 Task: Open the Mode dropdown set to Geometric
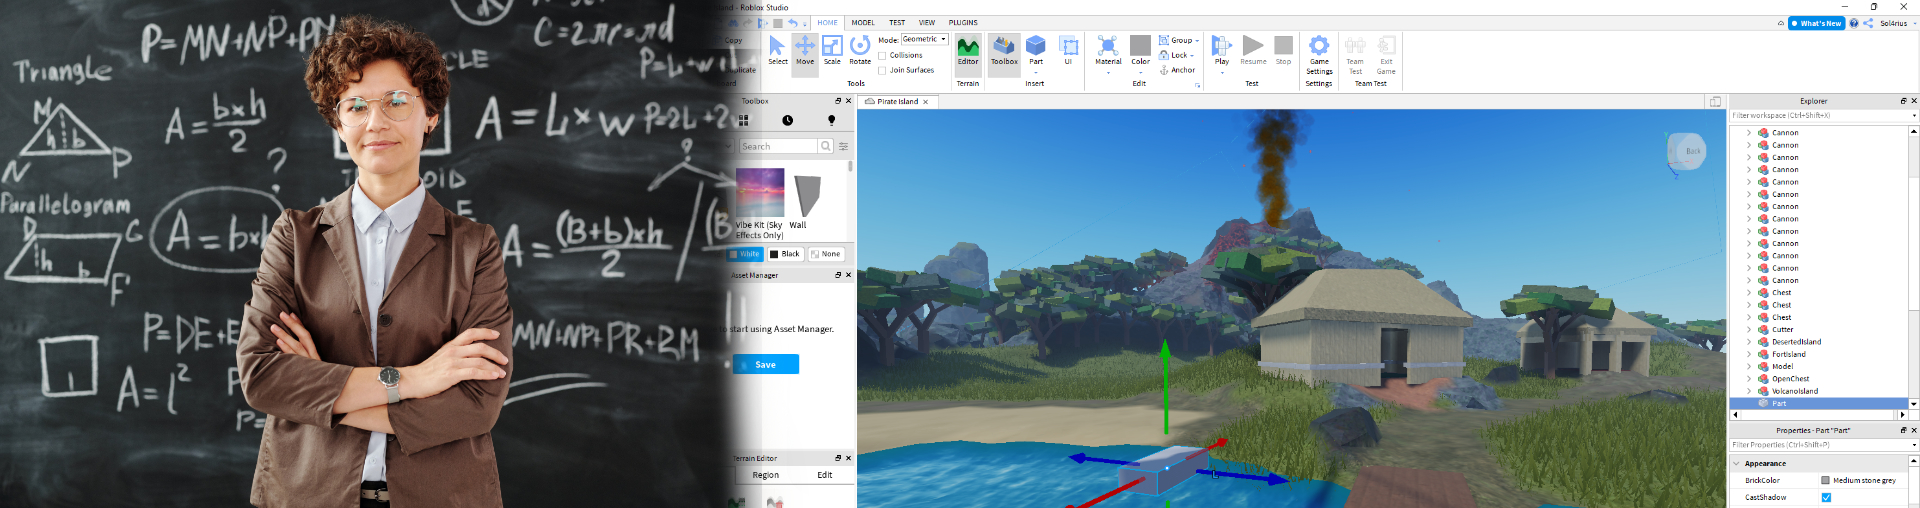(924, 40)
